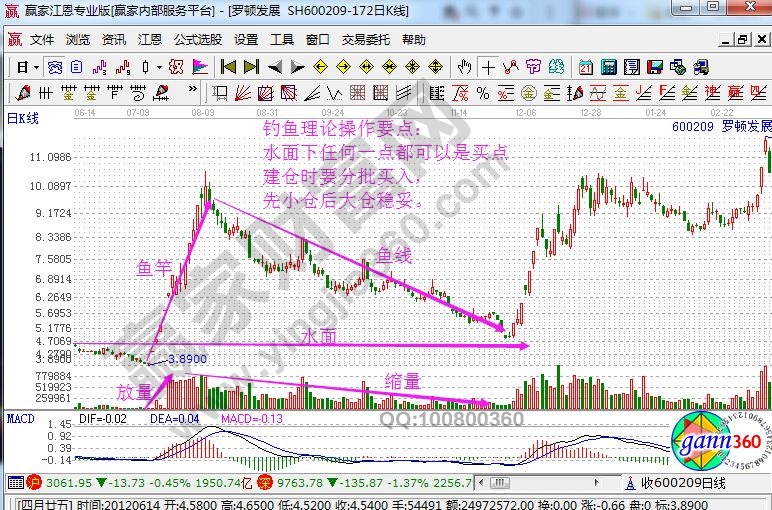Toggle the crosshair cursor button

488,67
